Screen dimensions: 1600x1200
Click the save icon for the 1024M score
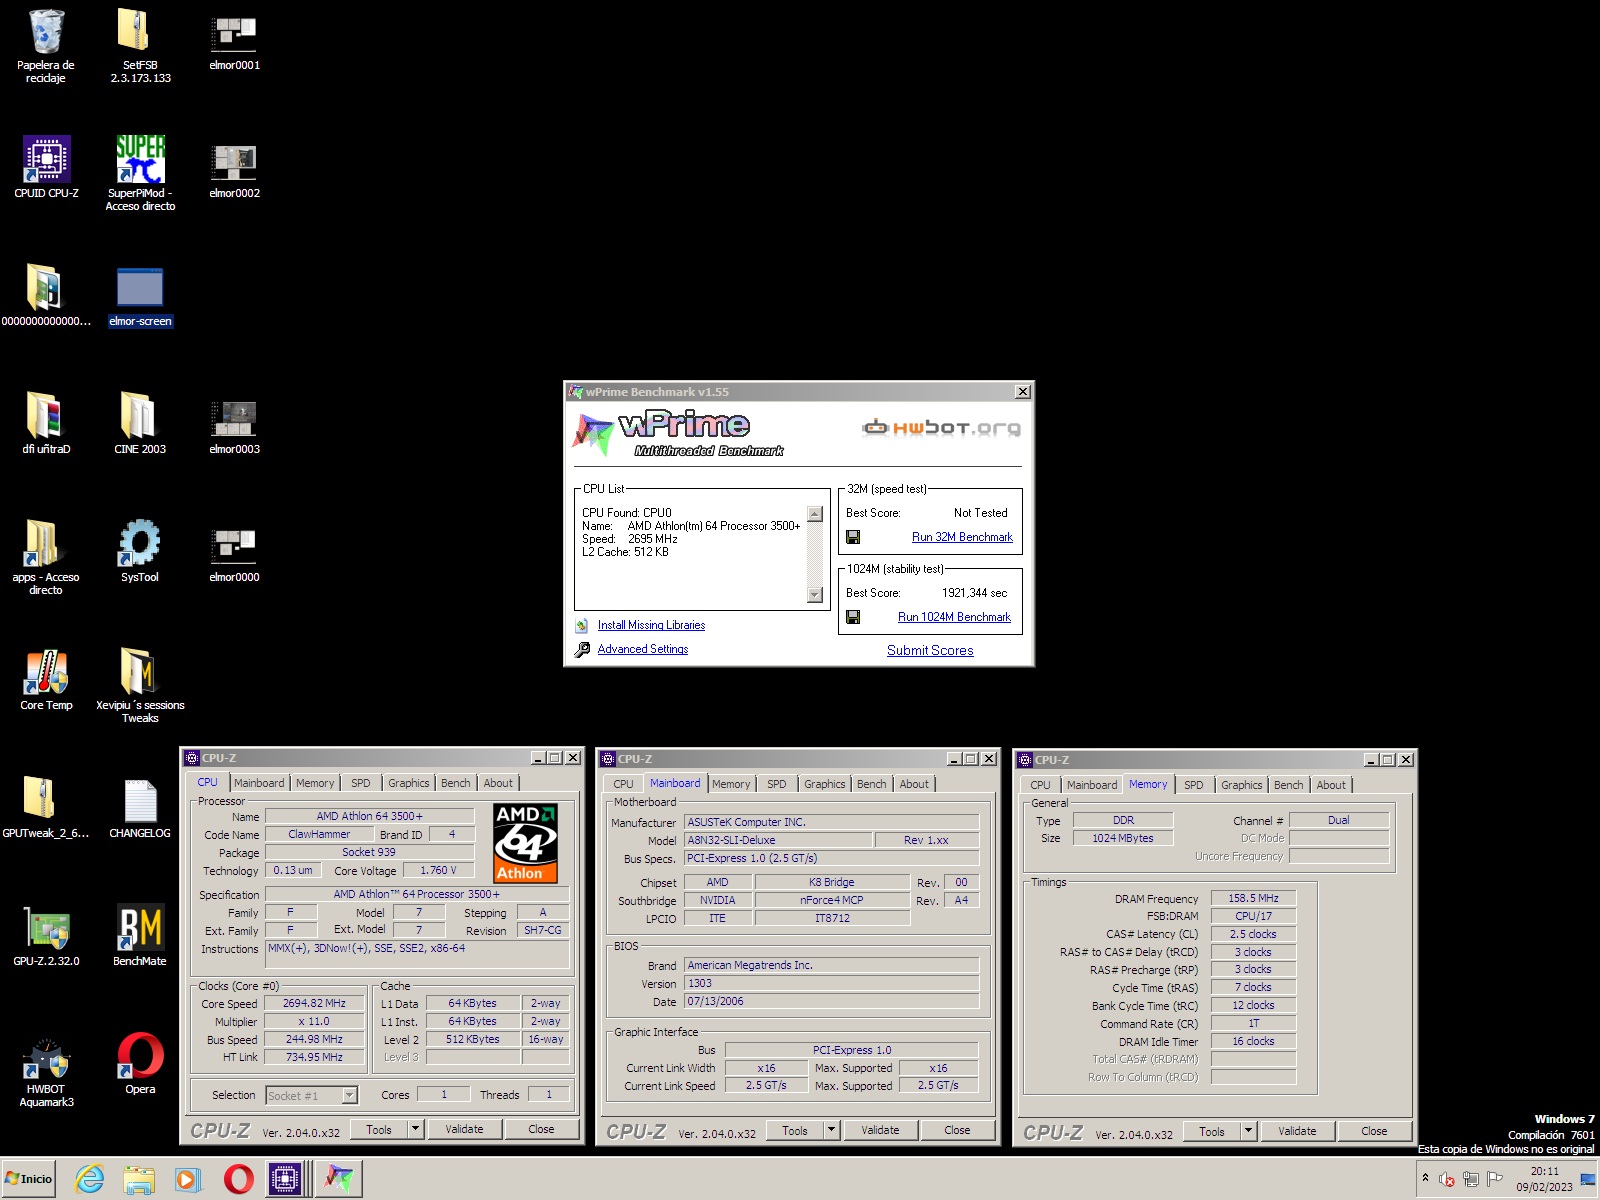point(853,617)
